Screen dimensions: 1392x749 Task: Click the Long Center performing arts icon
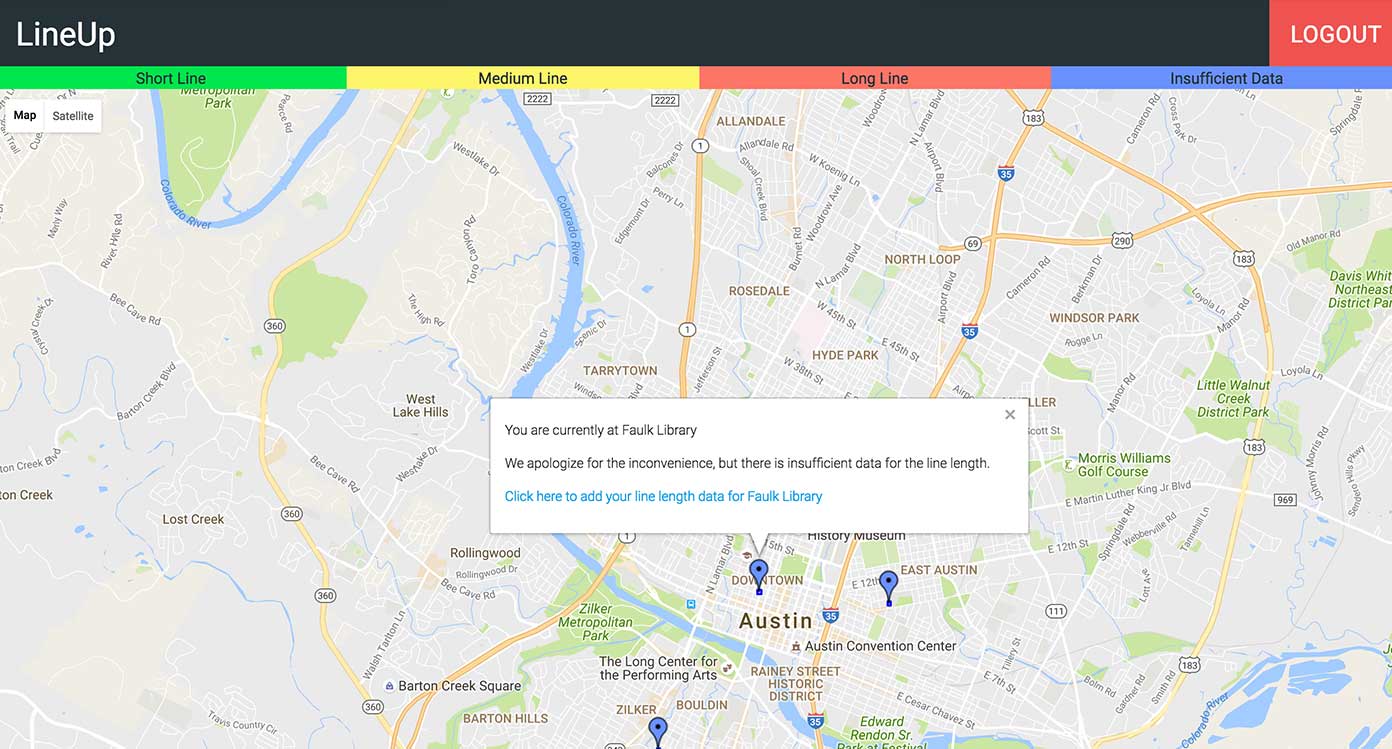point(728,668)
